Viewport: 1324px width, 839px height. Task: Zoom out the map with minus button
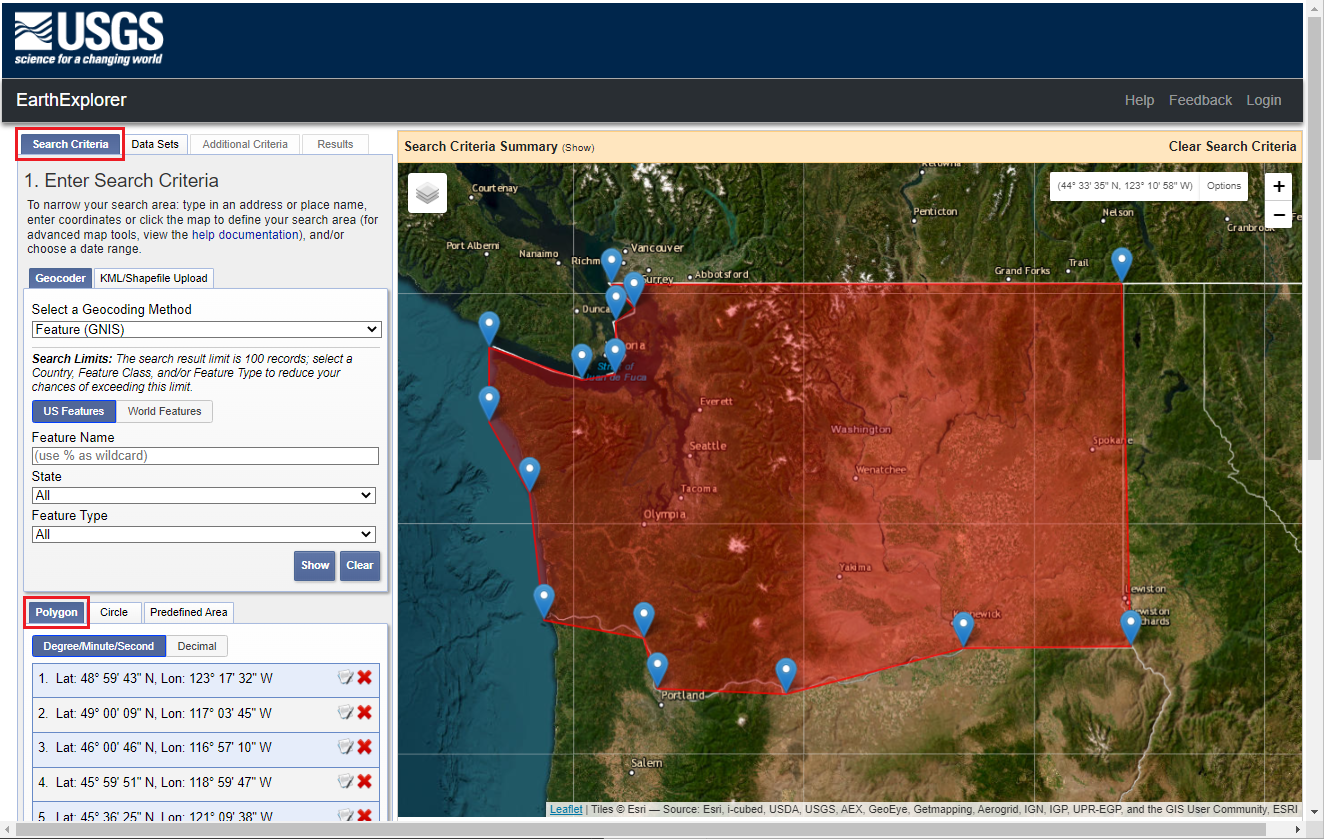tap(1279, 214)
